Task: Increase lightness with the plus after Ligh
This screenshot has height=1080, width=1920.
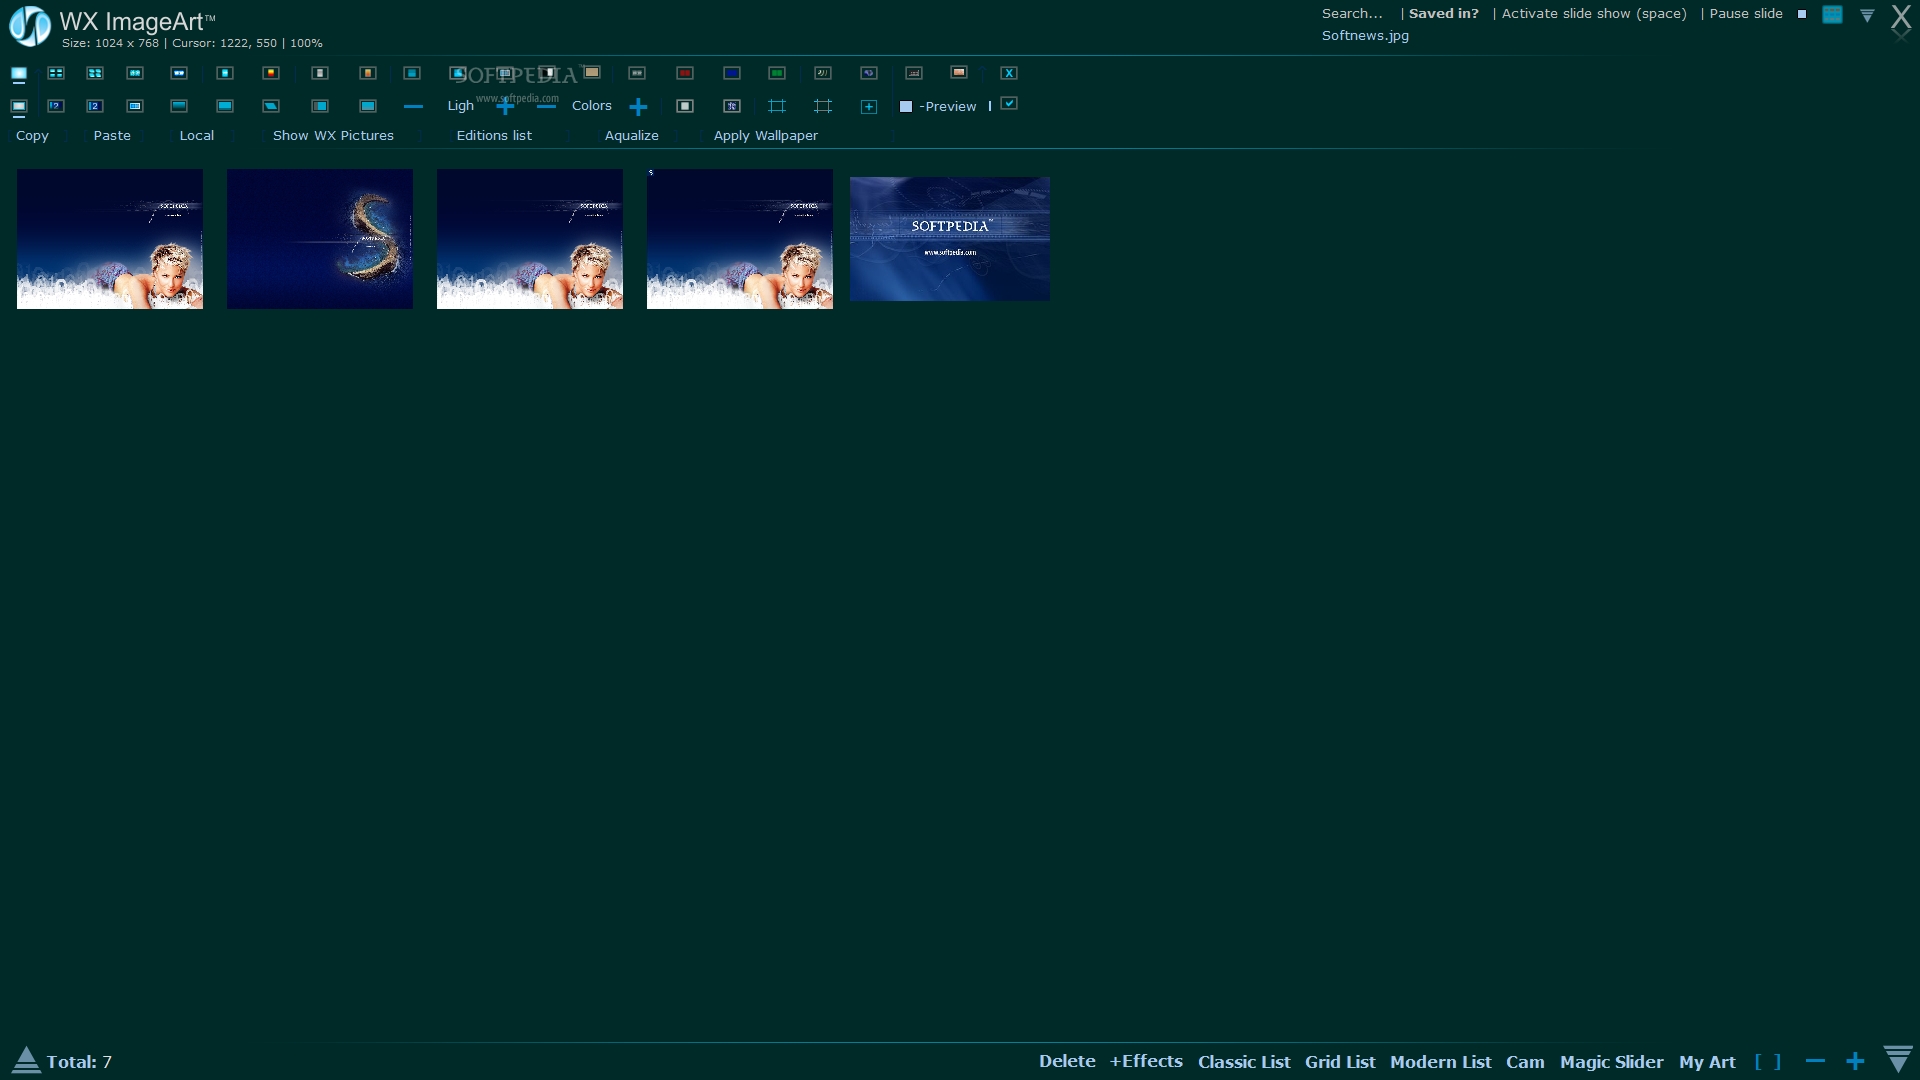Action: click(x=505, y=106)
